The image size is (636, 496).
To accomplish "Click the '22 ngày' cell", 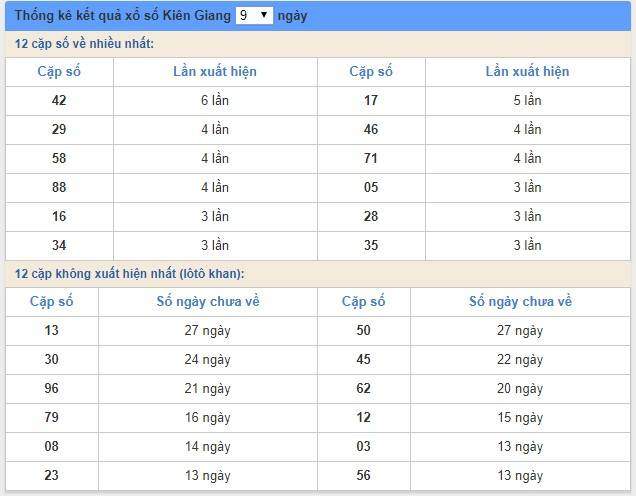I will (x=520, y=360).
